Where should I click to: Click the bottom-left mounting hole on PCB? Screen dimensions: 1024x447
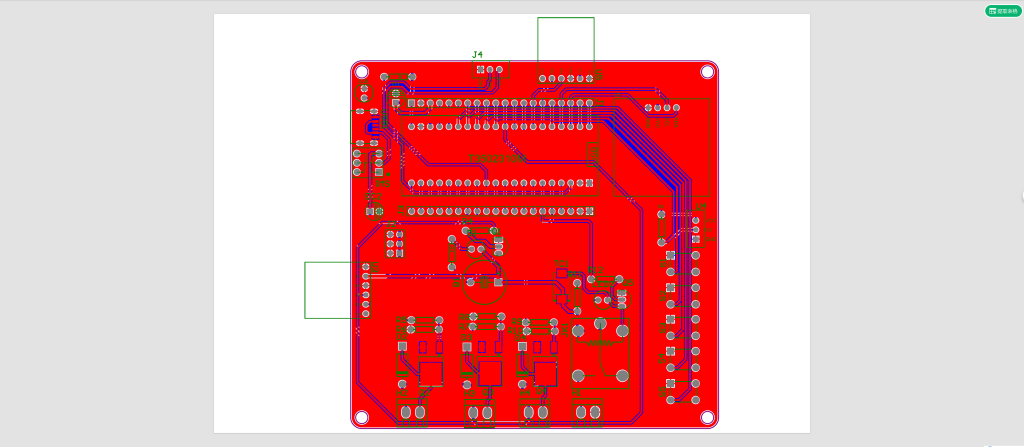pyautogui.click(x=362, y=417)
